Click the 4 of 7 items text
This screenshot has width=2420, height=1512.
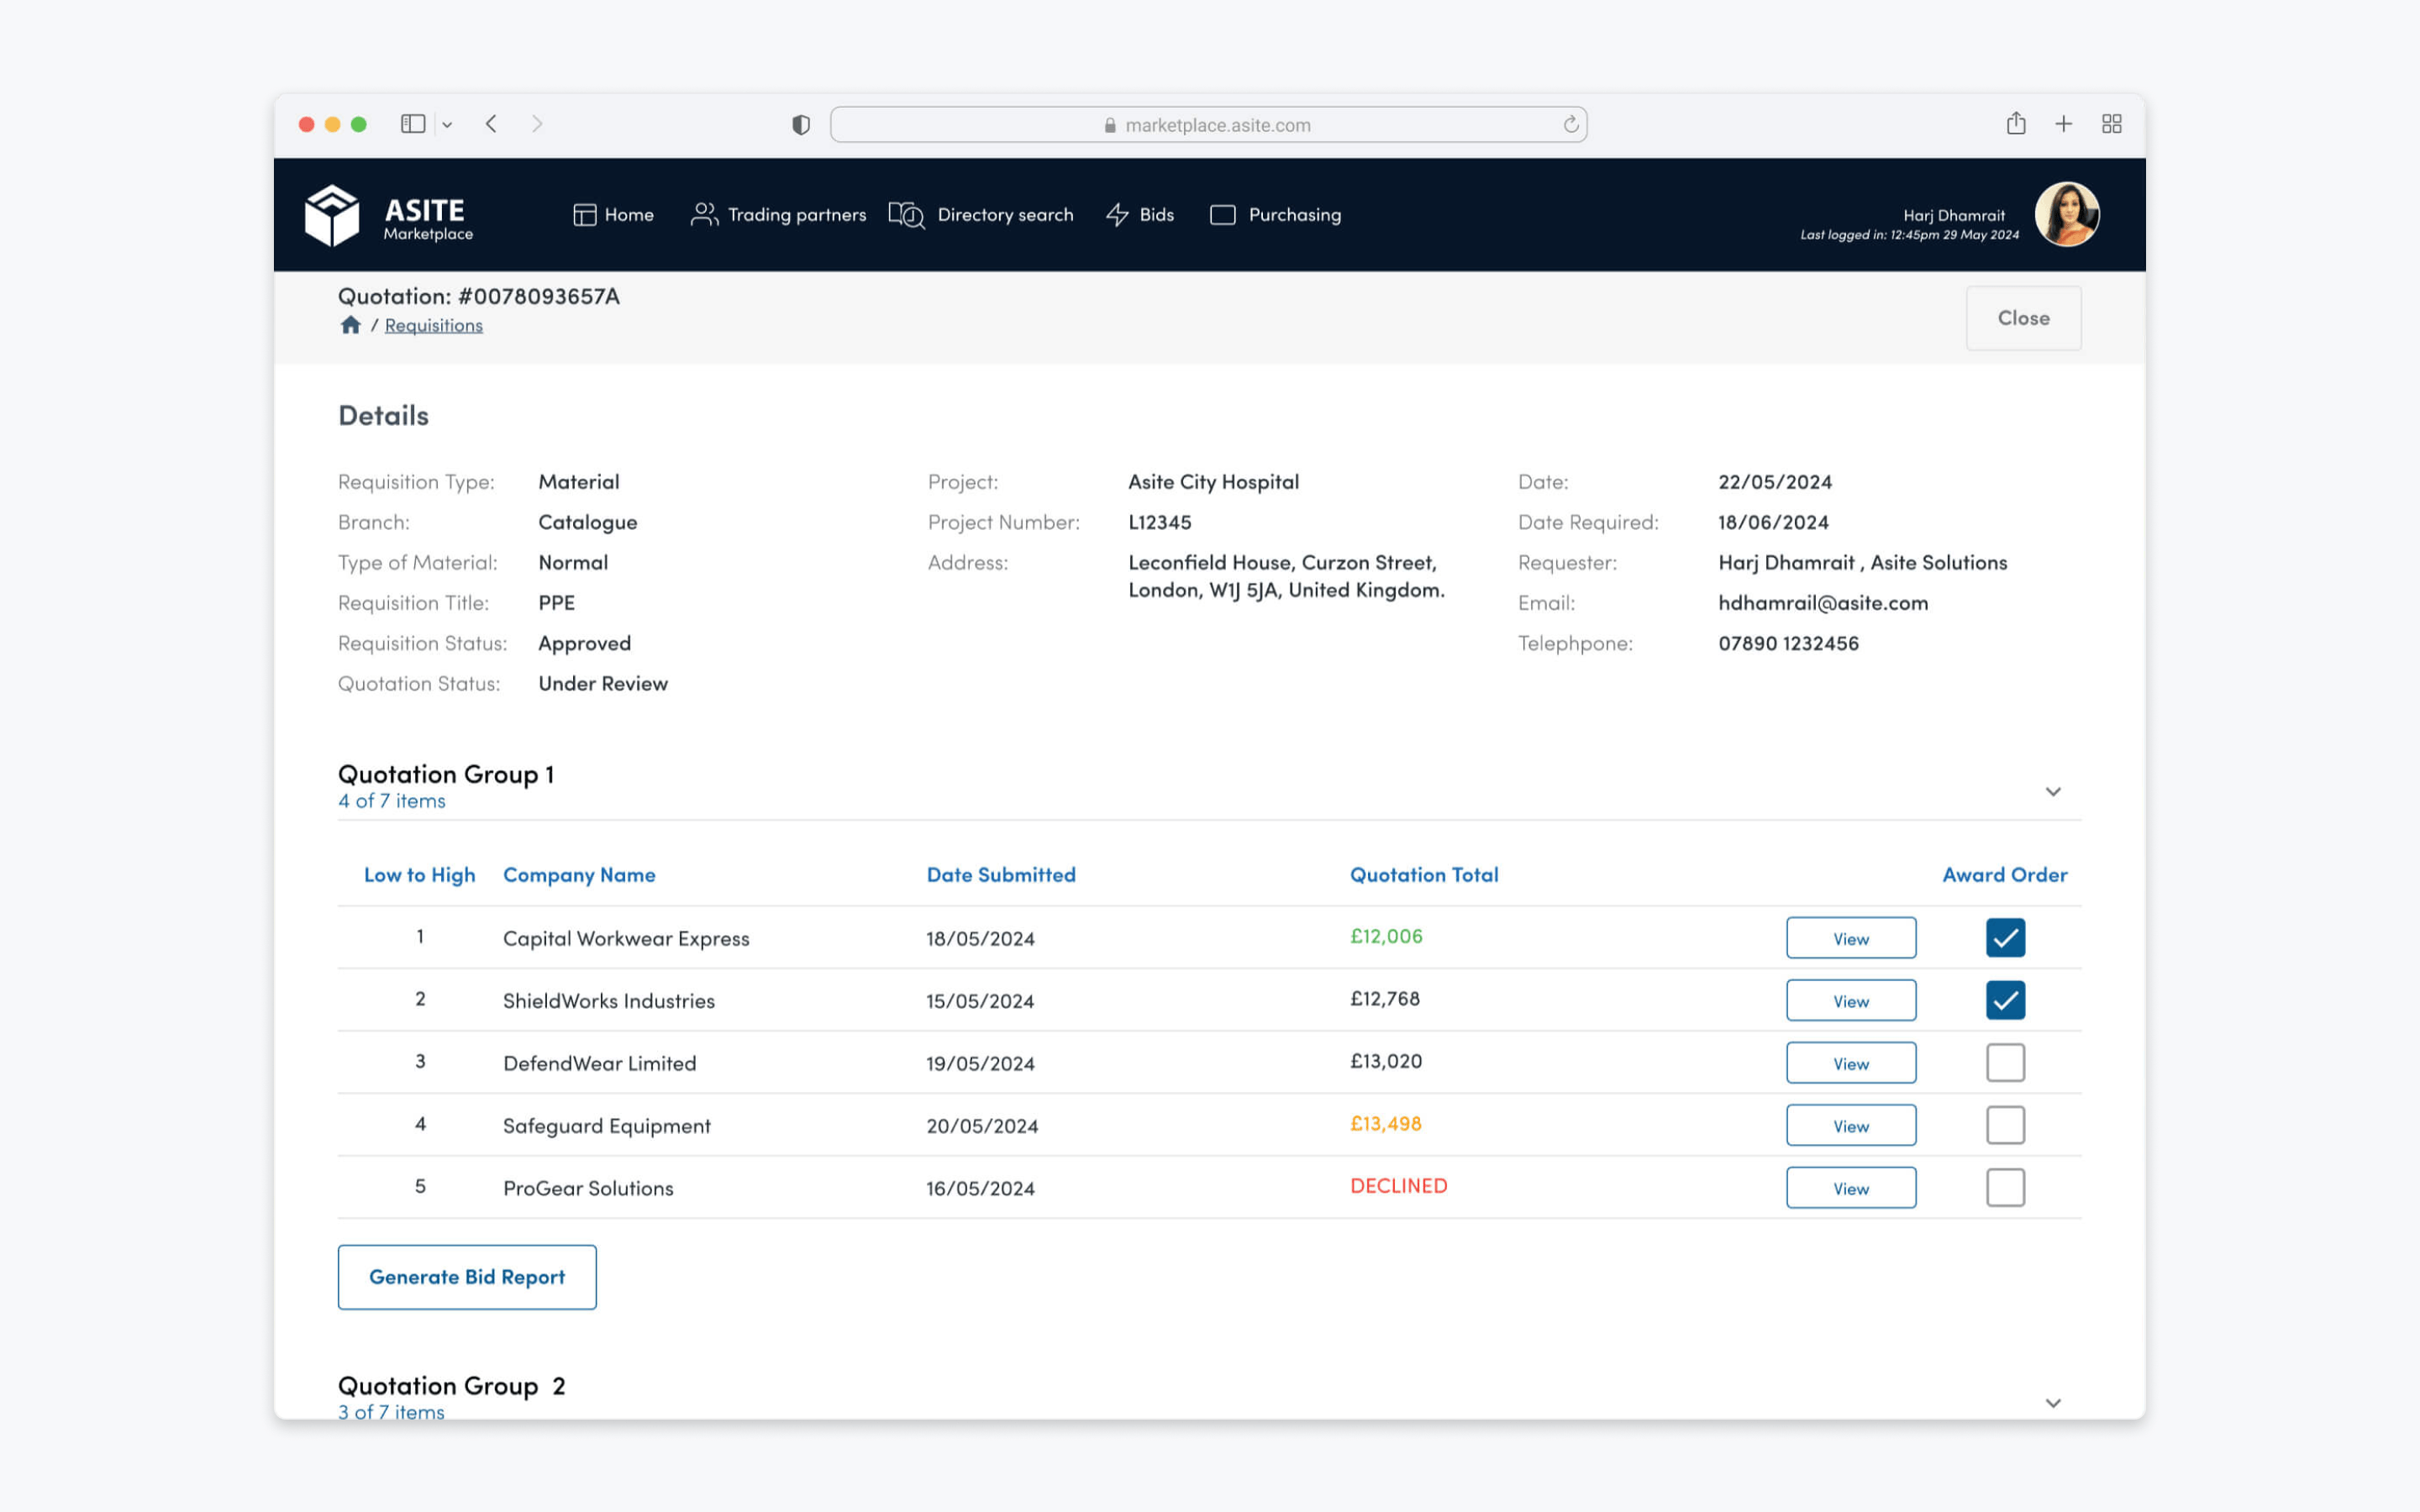[x=391, y=801]
